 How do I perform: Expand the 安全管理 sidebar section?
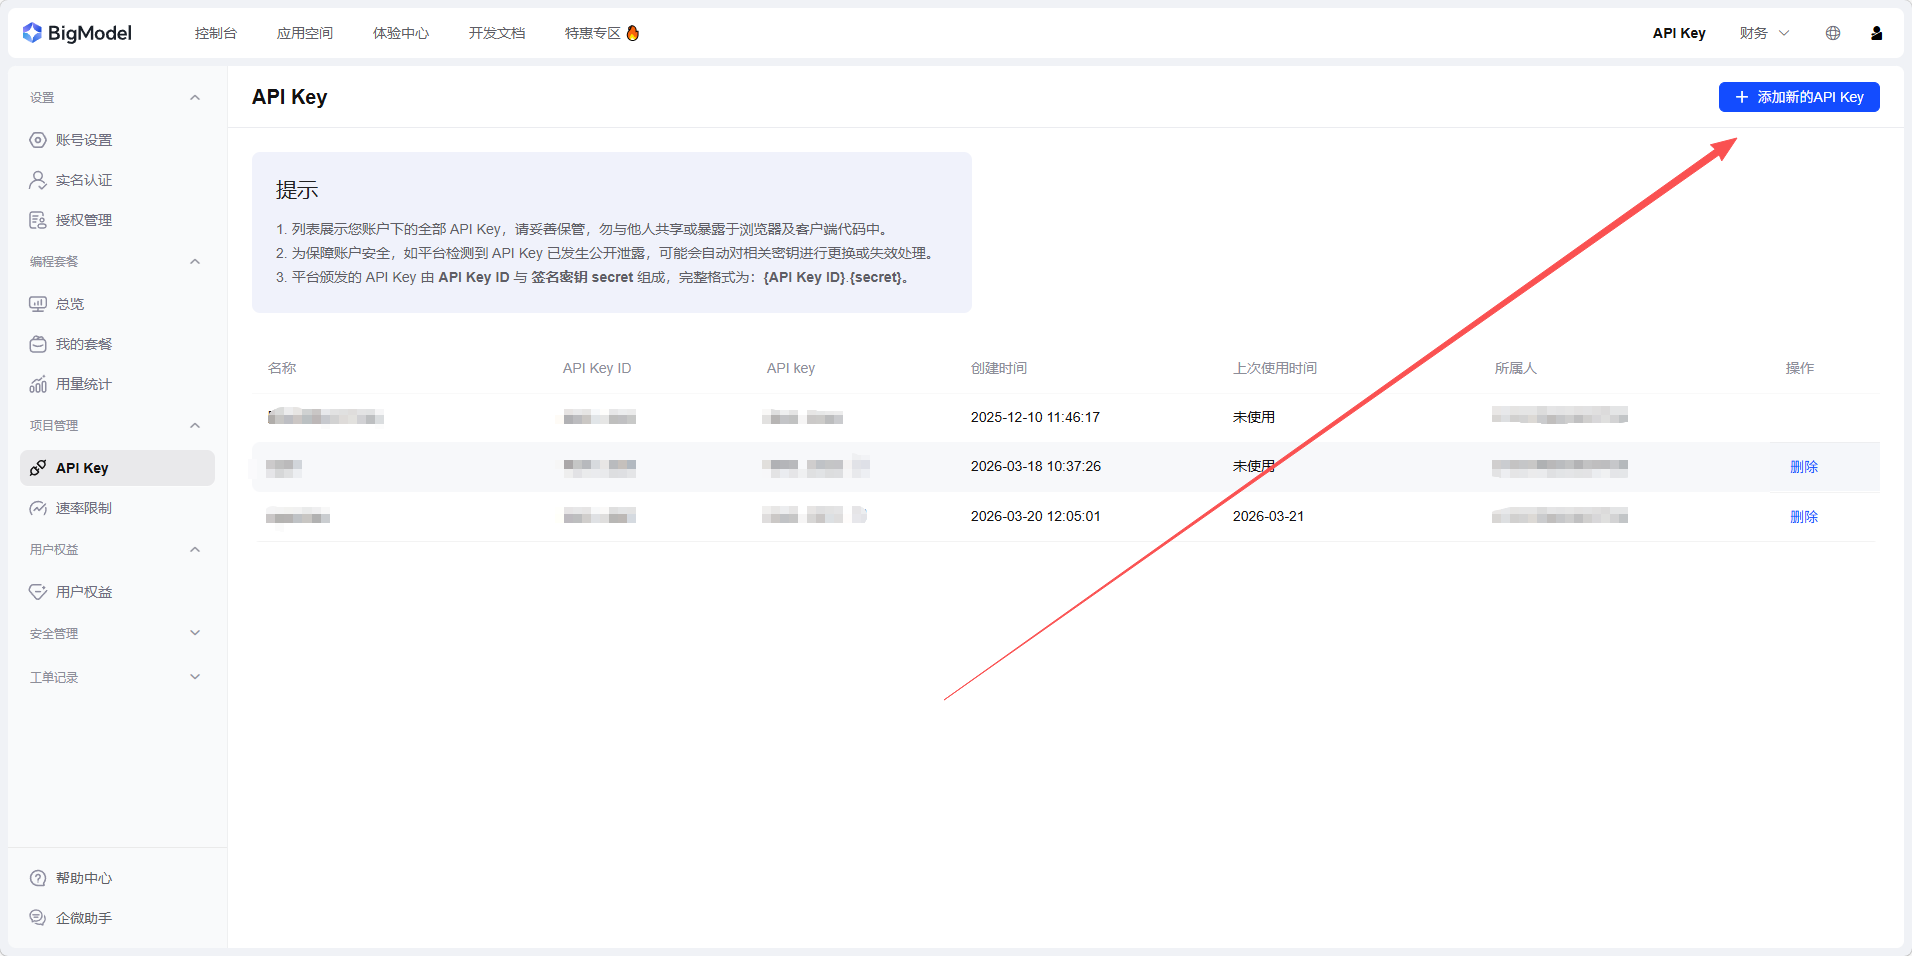[195, 633]
